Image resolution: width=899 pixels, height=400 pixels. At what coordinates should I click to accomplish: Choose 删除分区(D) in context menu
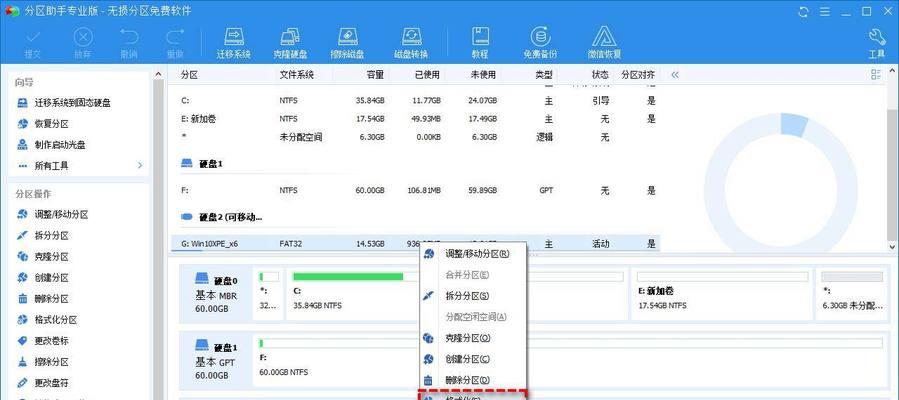point(473,380)
